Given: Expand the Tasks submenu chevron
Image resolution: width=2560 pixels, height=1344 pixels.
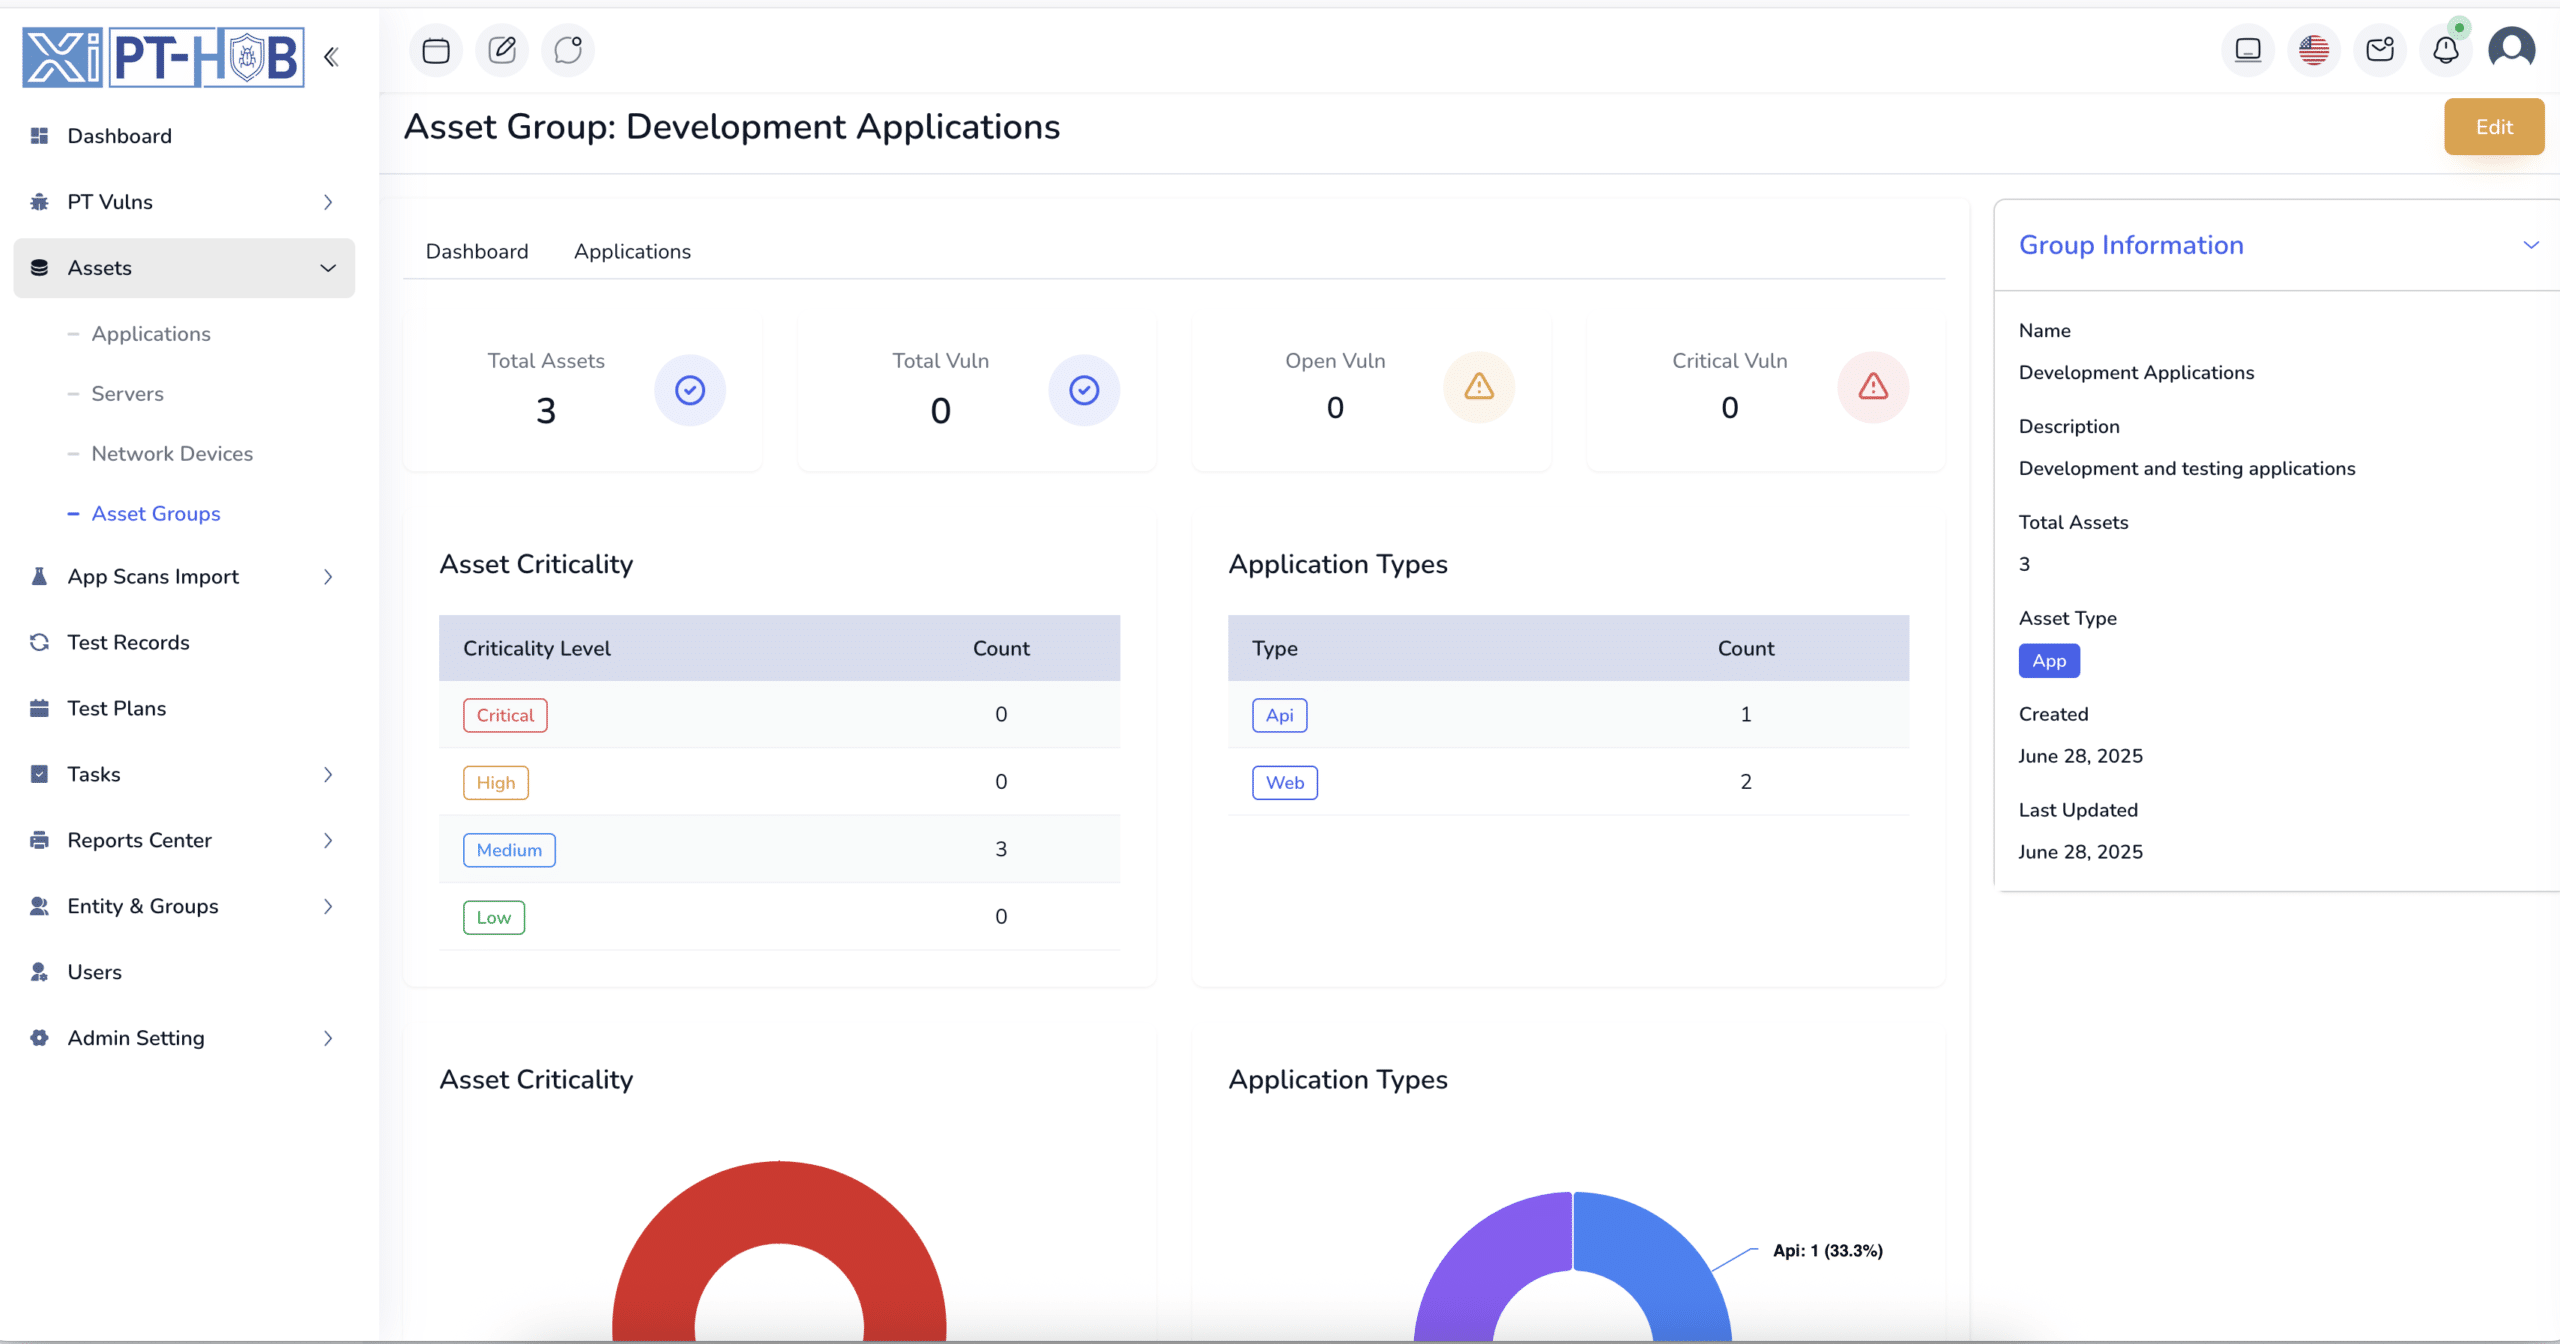Looking at the screenshot, I should point(328,774).
